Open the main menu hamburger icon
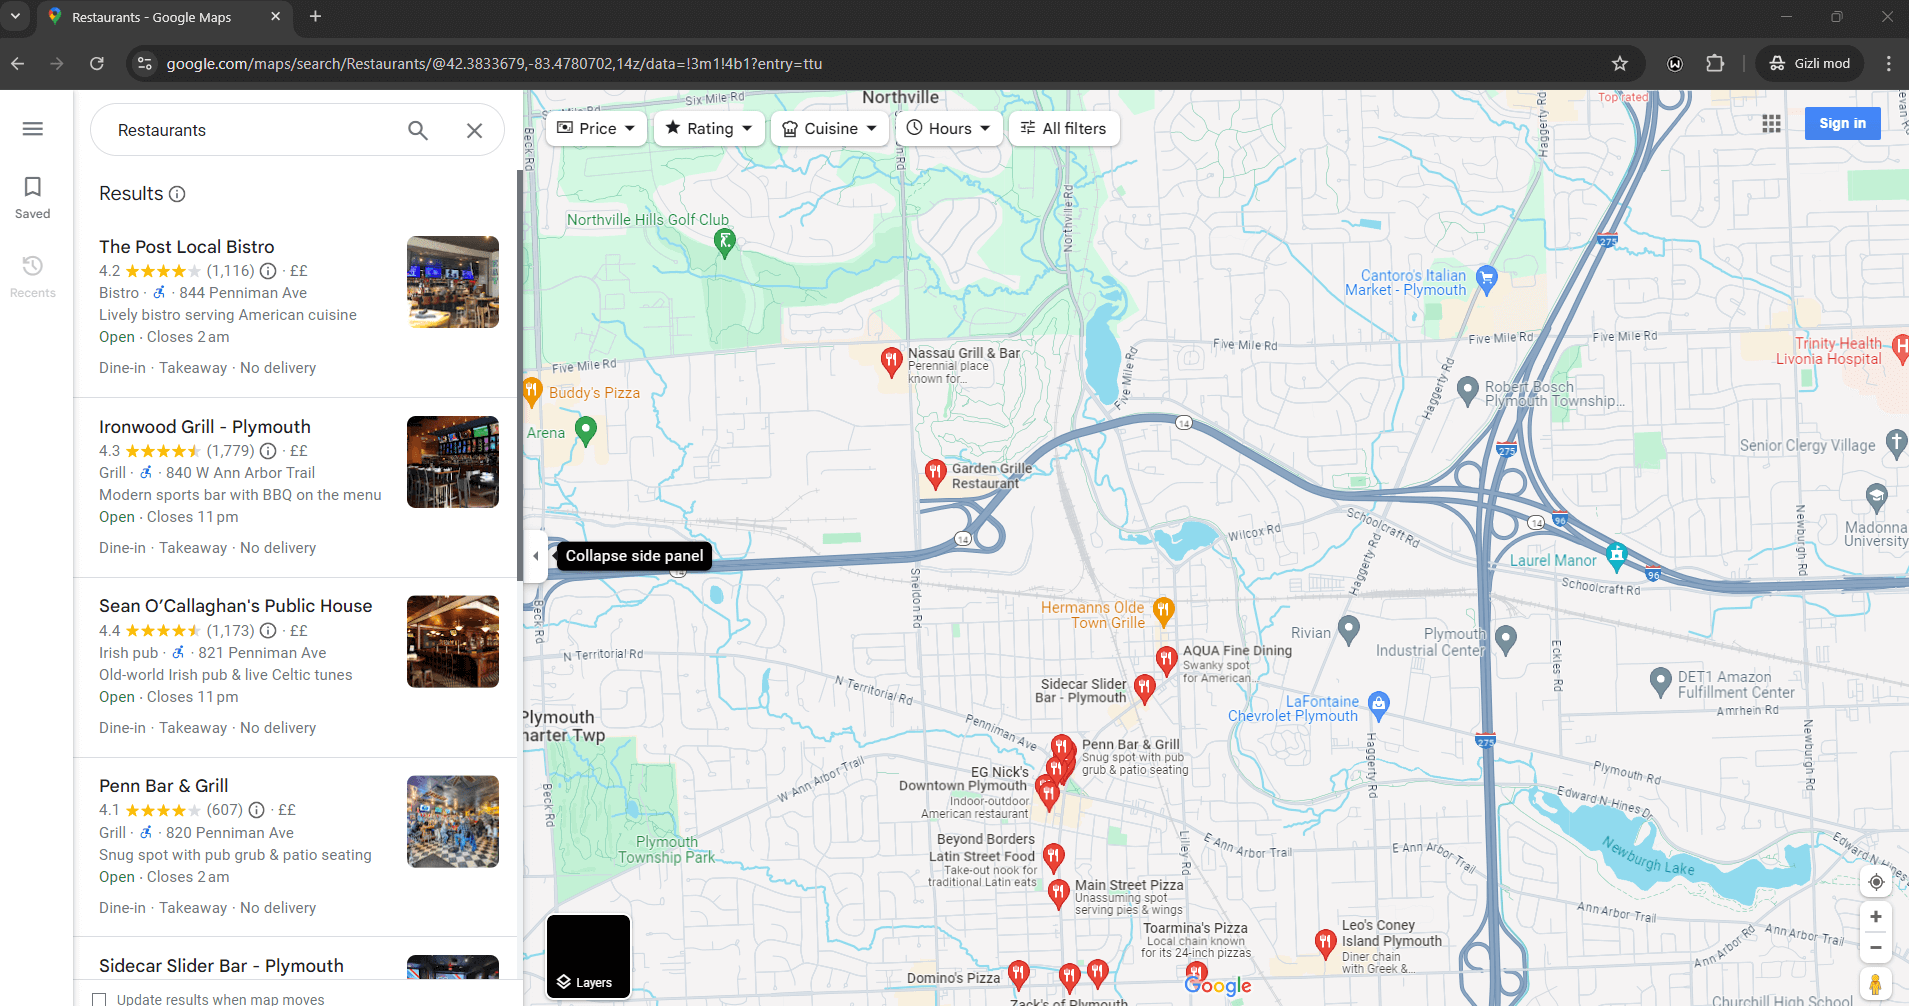 pos(33,129)
